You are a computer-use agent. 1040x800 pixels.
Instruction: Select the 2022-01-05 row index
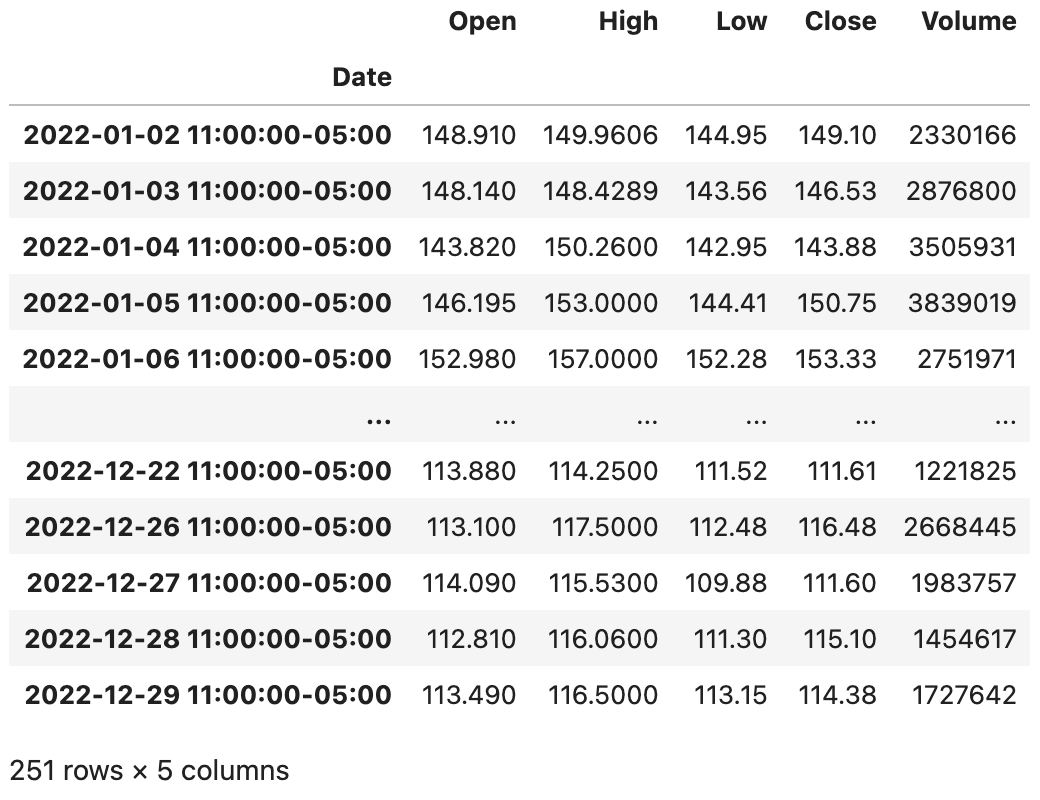(207, 303)
